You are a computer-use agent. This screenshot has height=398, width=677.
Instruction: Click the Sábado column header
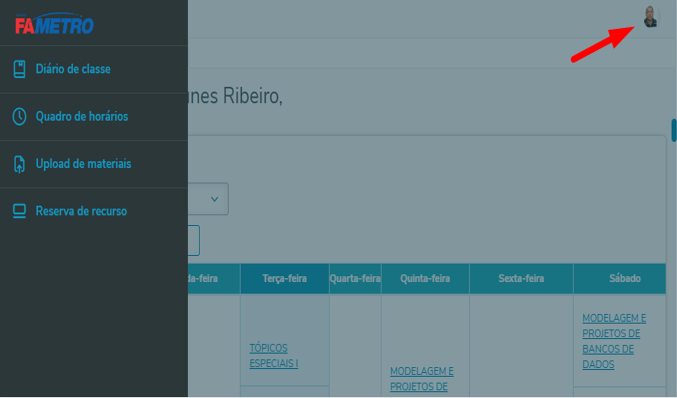[620, 278]
